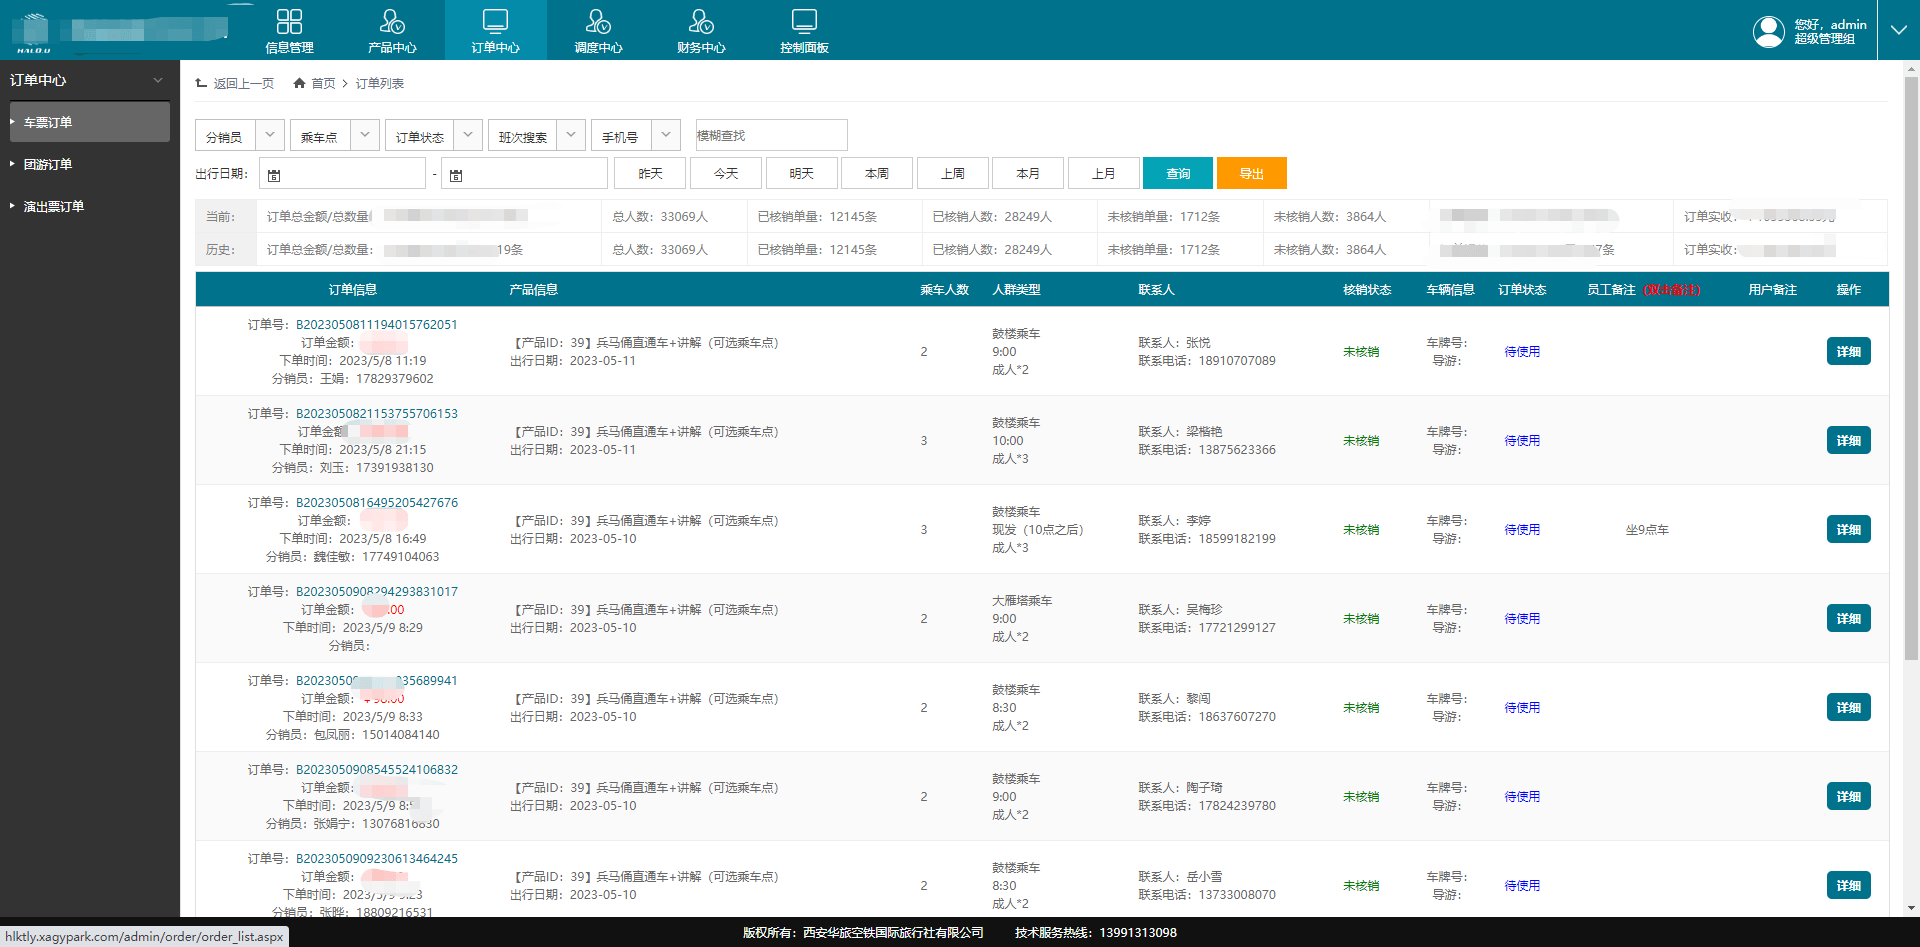Screen dimensions: 1920x947
Task: Open order B2023050908545524106832 link
Action: 377,770
